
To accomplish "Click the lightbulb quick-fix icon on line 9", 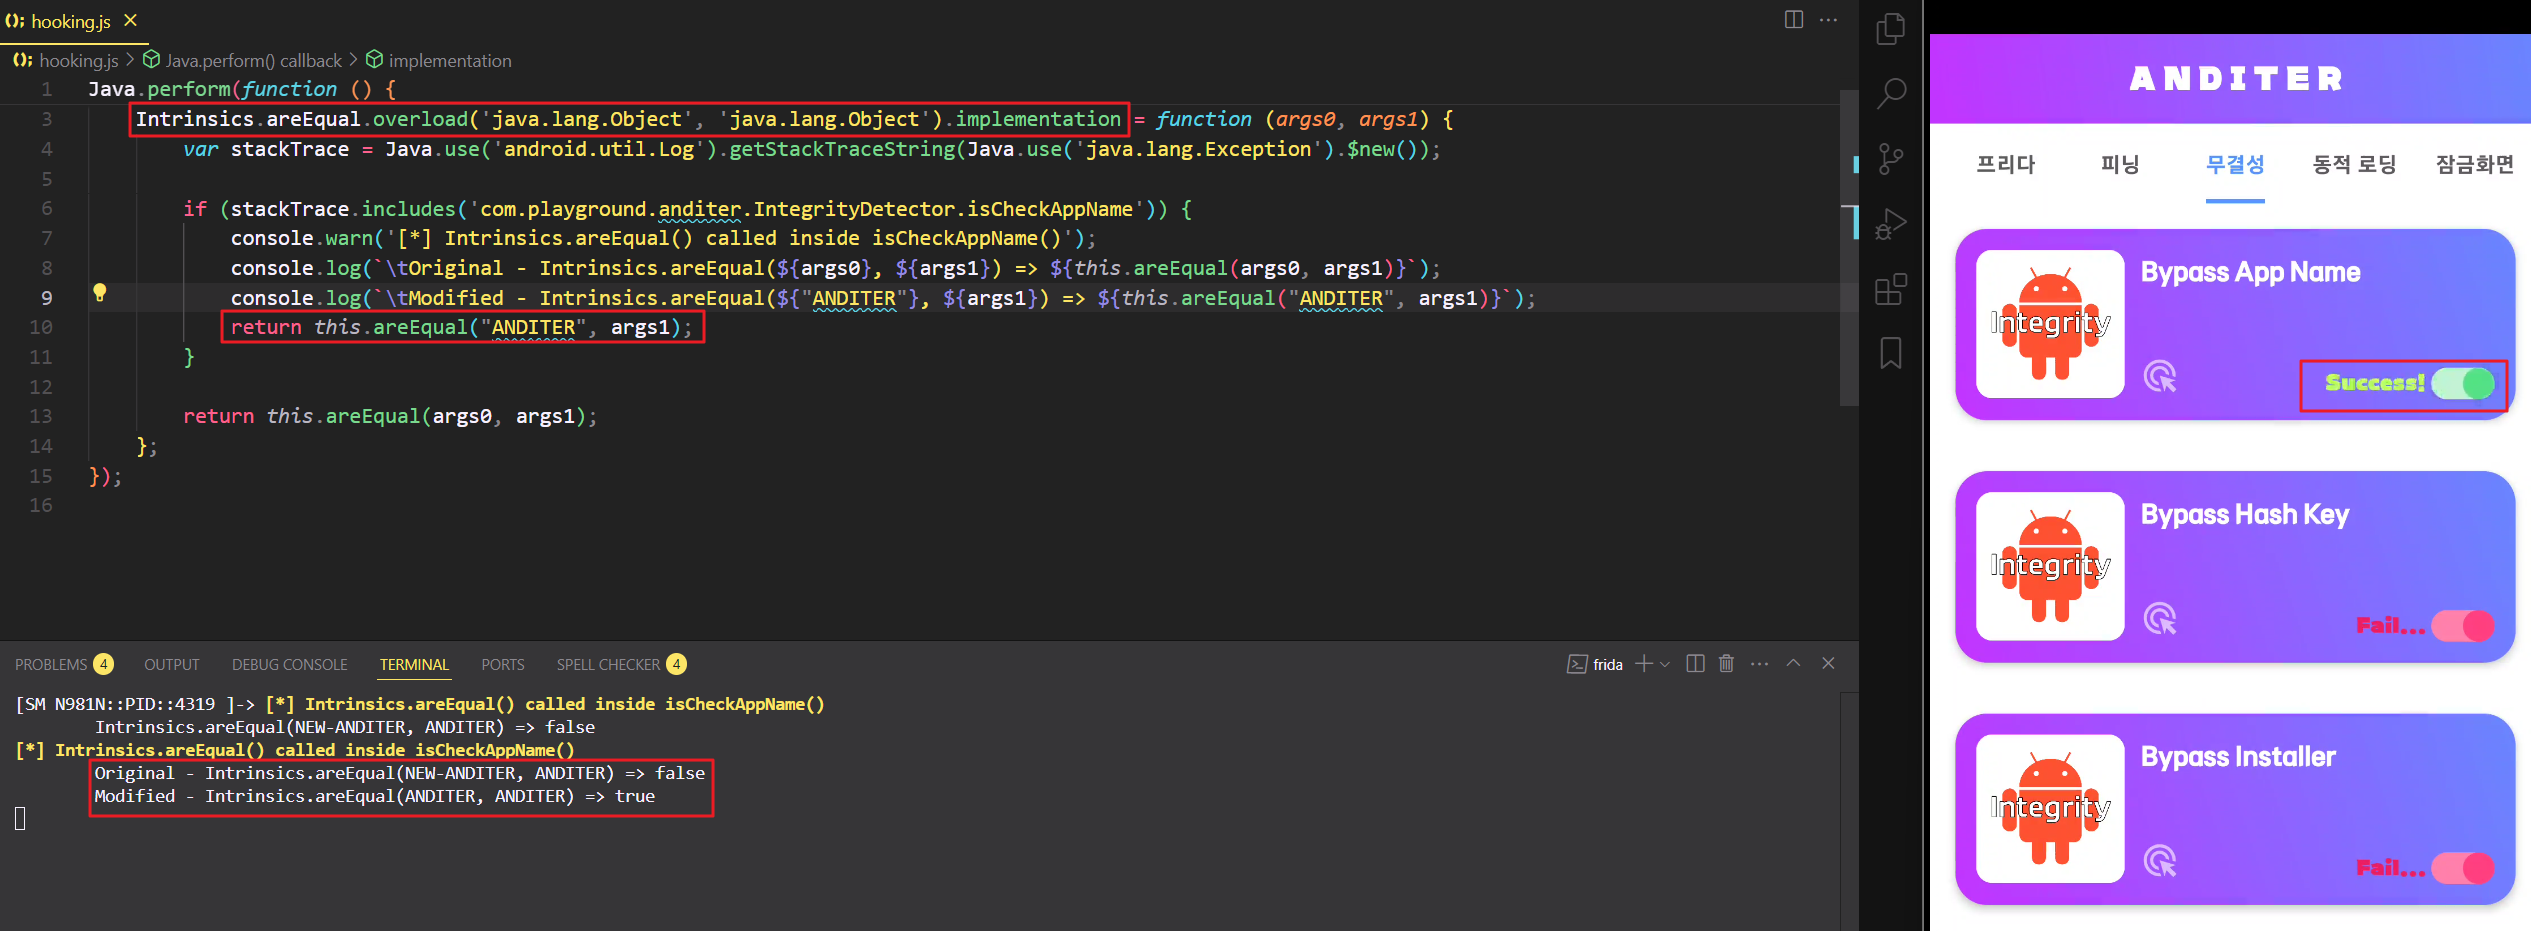I will pos(99,292).
